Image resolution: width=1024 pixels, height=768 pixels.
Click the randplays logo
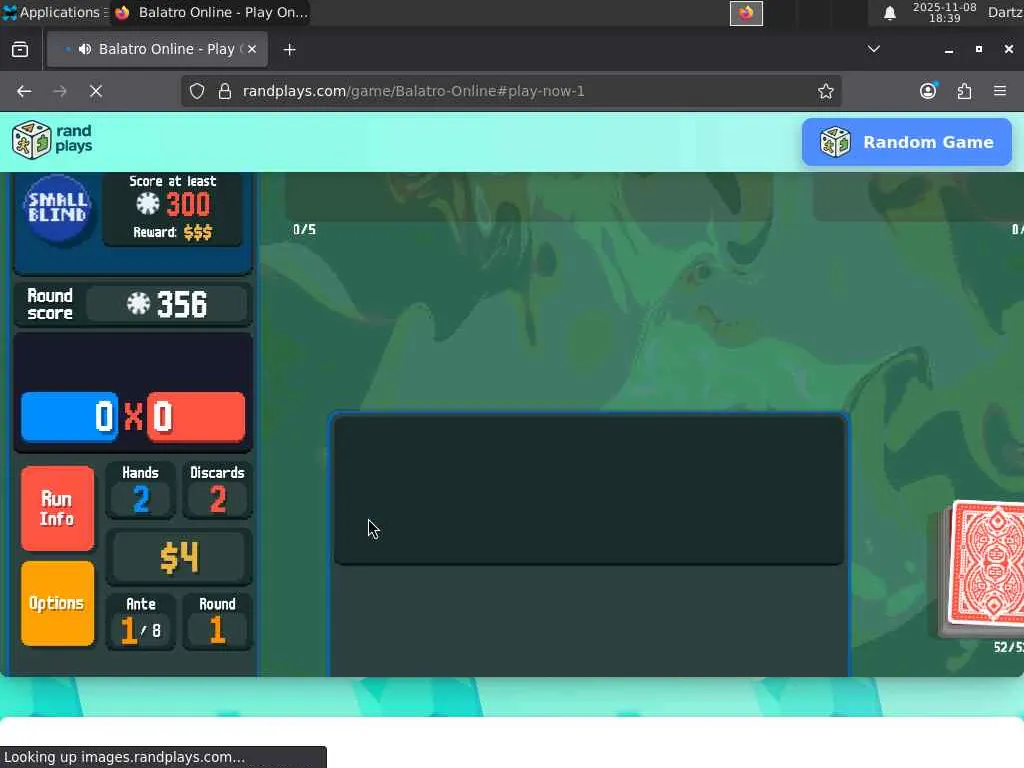[52, 139]
